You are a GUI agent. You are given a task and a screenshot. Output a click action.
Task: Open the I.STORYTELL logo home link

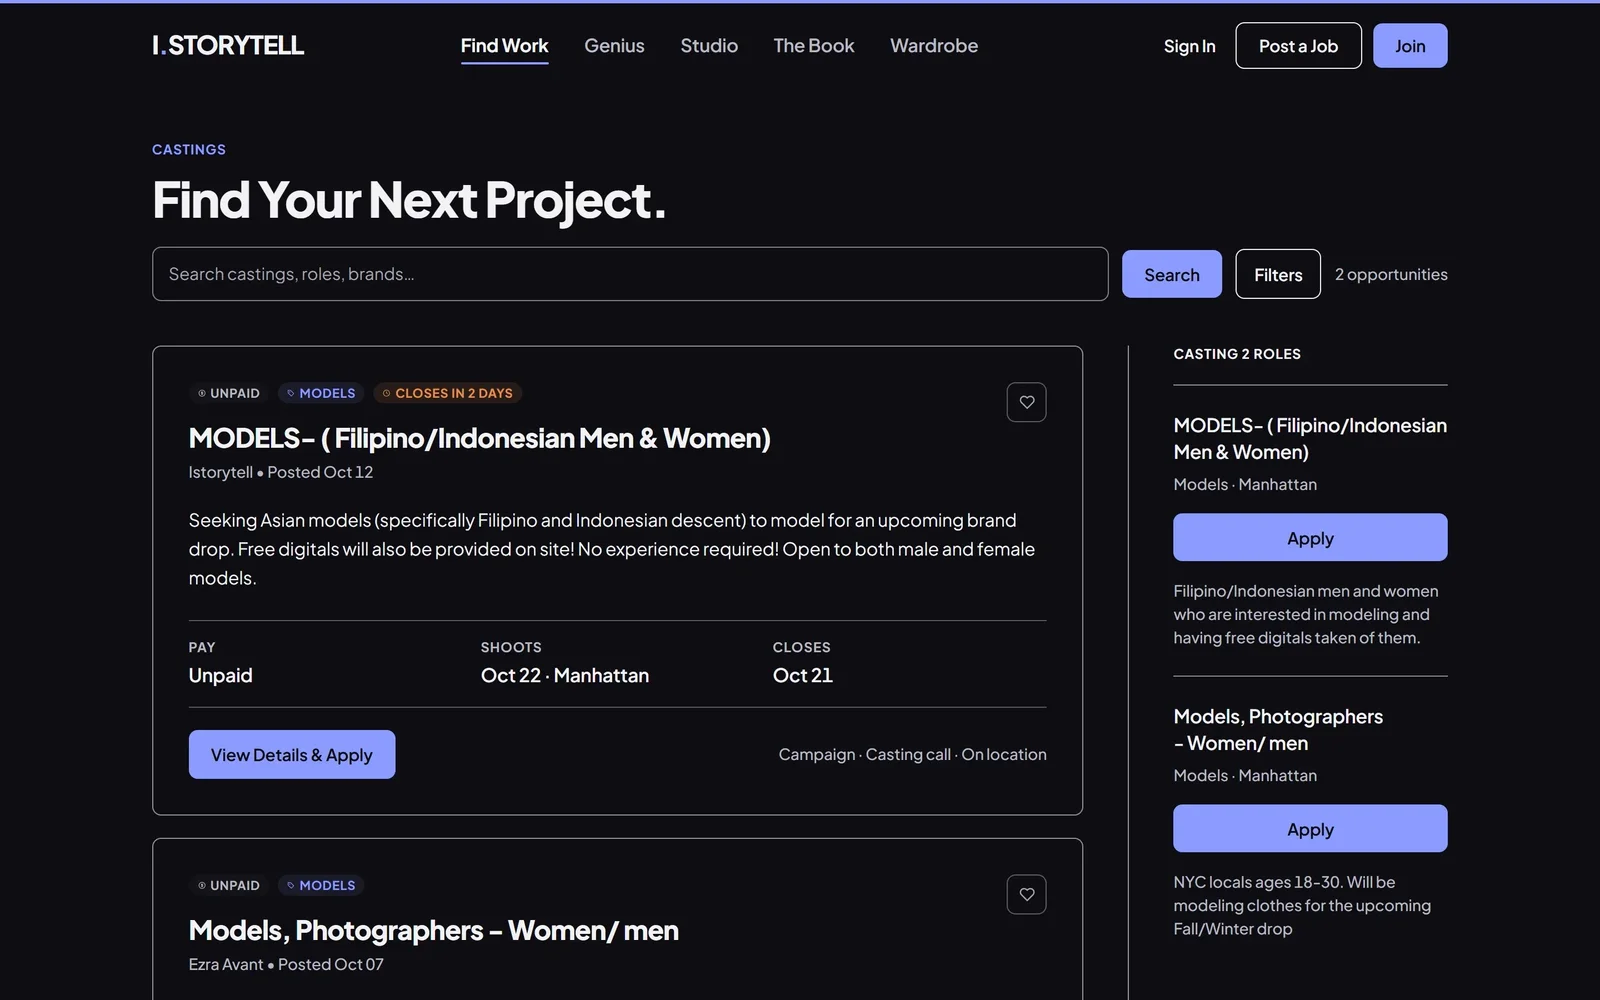[x=228, y=45]
